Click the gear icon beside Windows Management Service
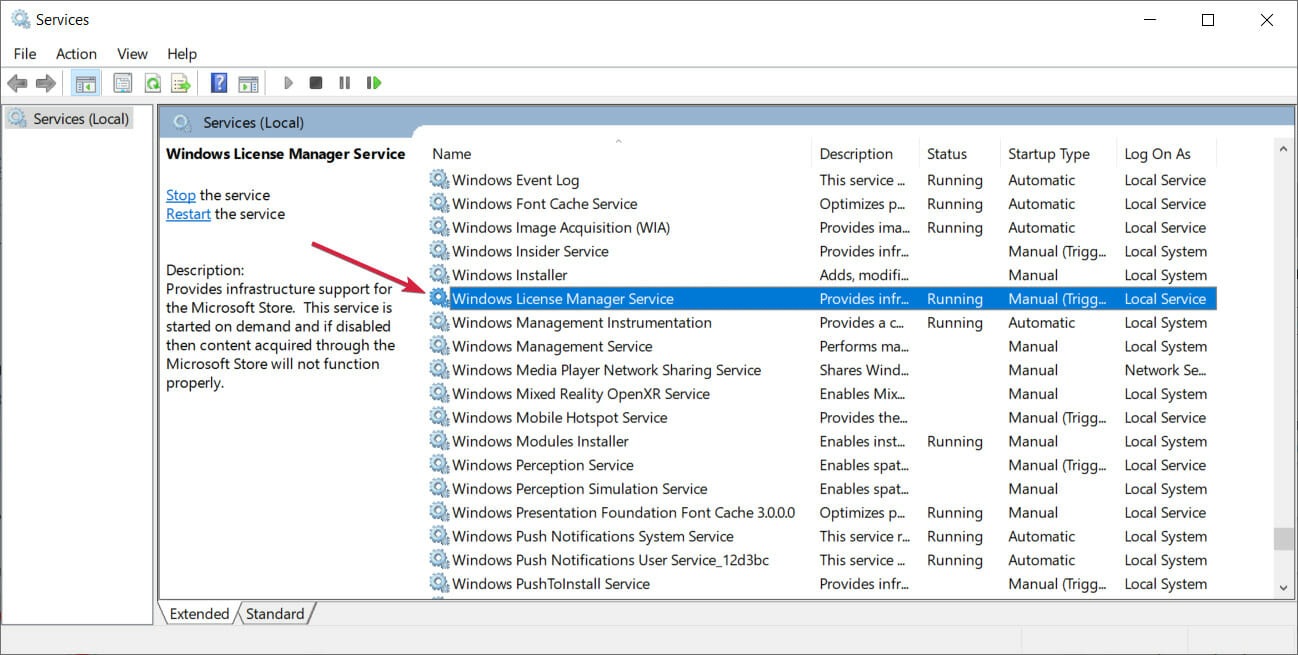 (439, 346)
